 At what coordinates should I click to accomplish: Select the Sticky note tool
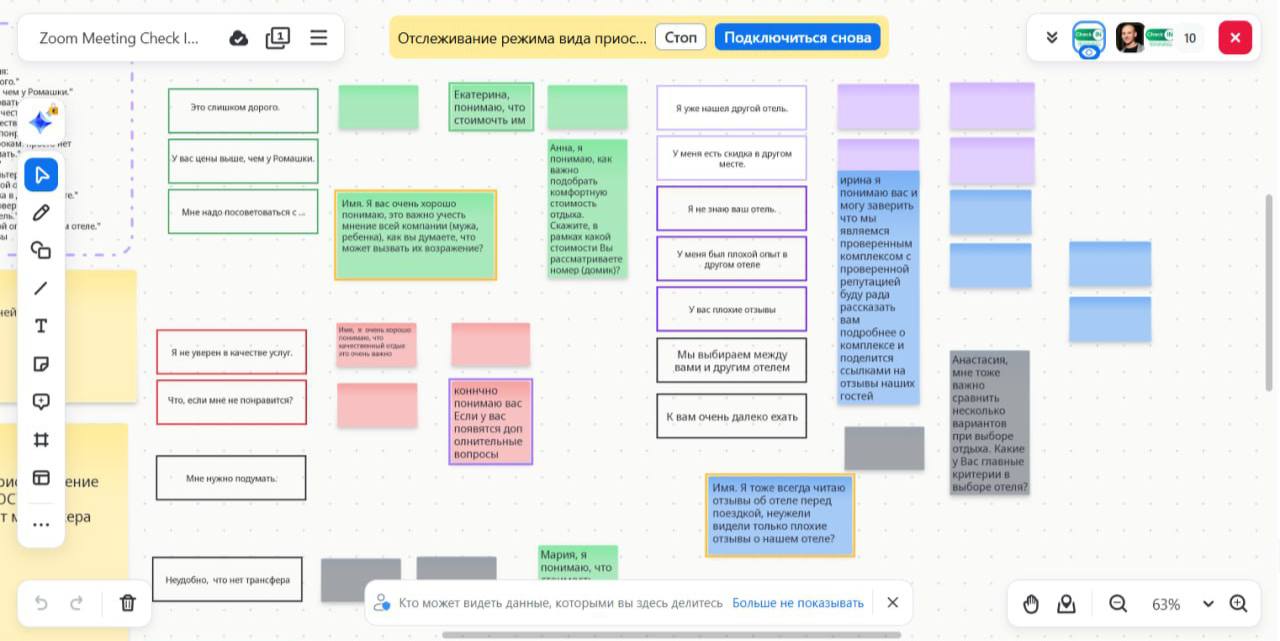point(41,364)
